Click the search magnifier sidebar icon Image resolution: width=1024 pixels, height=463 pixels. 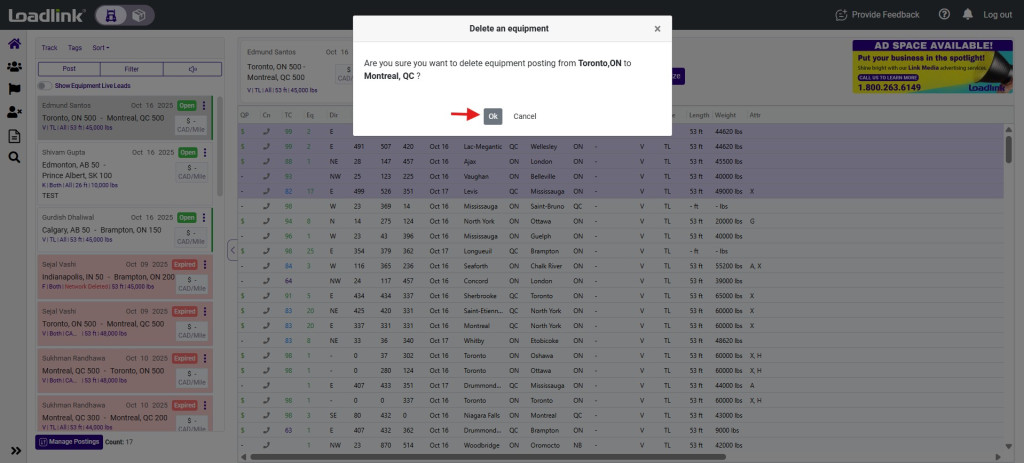14,157
